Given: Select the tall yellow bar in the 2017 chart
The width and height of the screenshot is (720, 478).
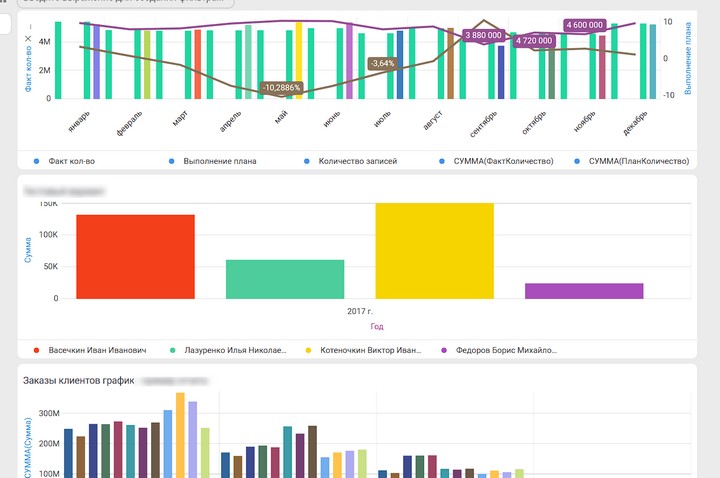Looking at the screenshot, I should pyautogui.click(x=435, y=250).
